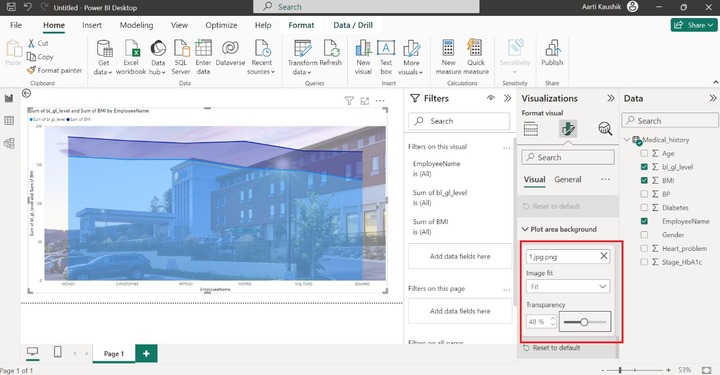Viewport: 720px width, 375px height.
Task: Remove the 1.jpg.png image with X
Action: pyautogui.click(x=603, y=256)
